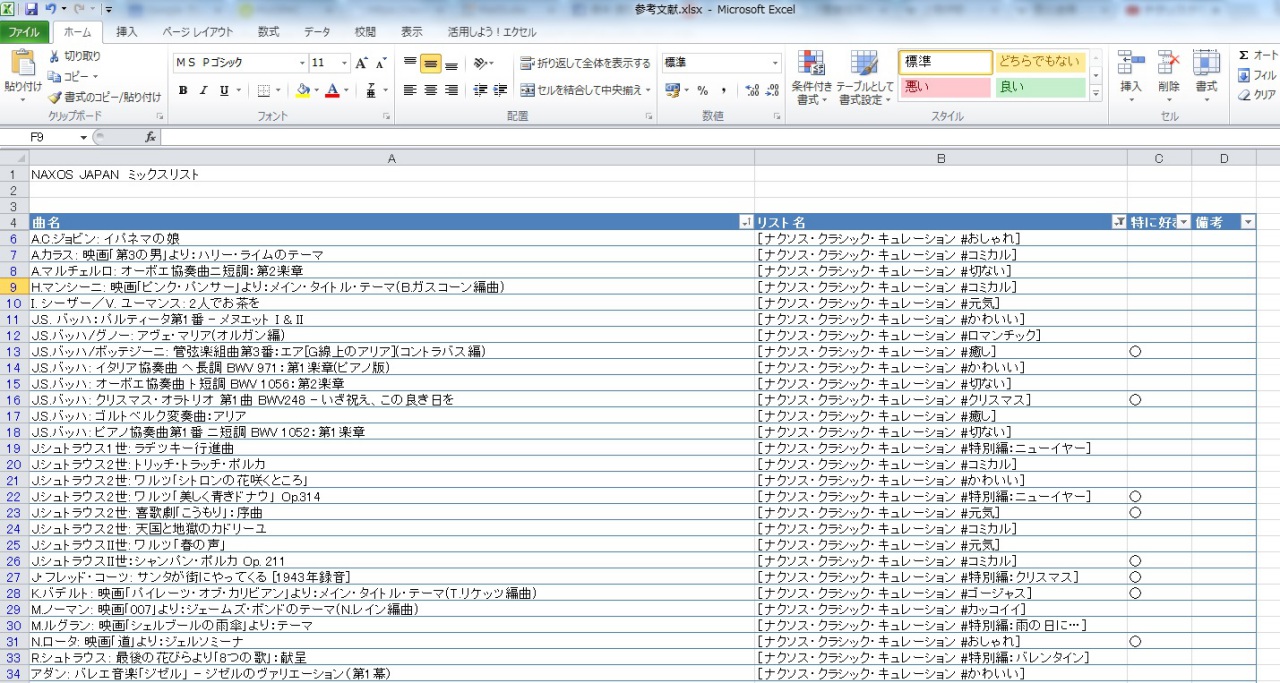Click the Percent Style icon
Screen dimensions: 1280x683
[702, 90]
